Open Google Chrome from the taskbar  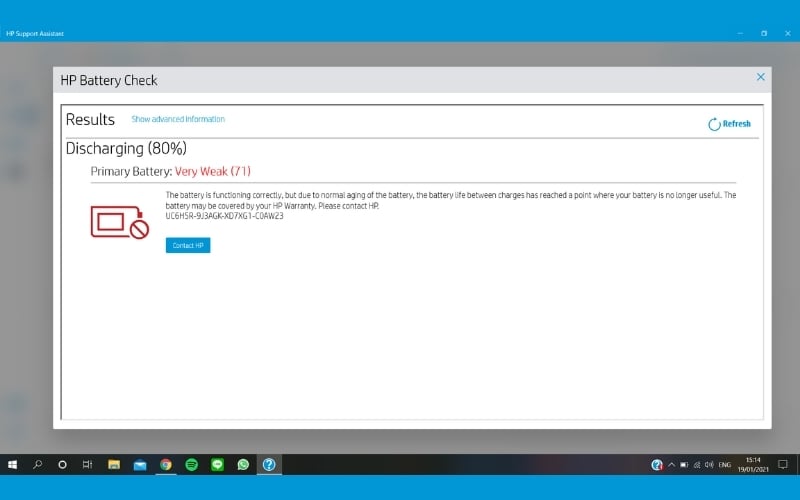(165, 465)
